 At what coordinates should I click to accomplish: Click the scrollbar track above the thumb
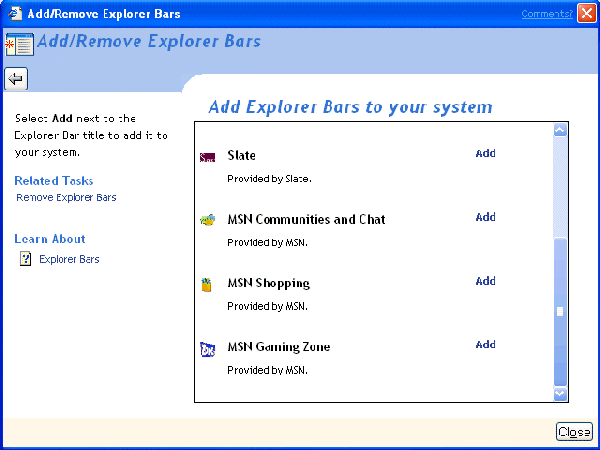[x=560, y=187]
